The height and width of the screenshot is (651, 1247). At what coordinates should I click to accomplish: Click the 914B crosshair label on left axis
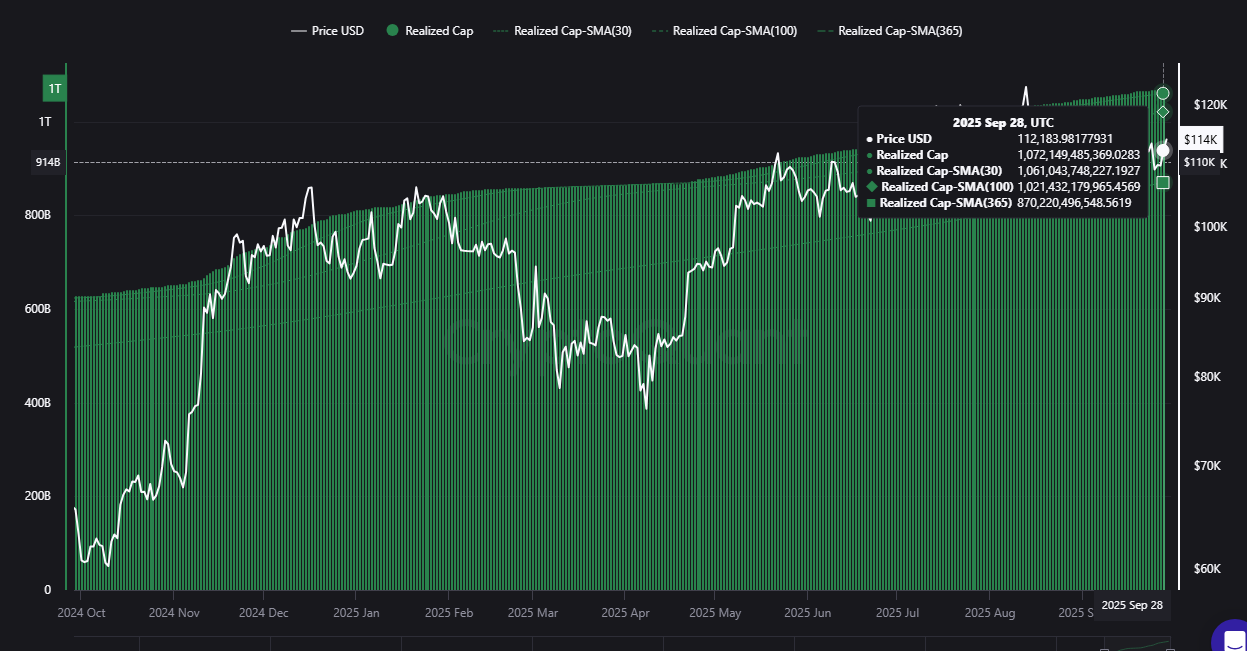[x=49, y=162]
